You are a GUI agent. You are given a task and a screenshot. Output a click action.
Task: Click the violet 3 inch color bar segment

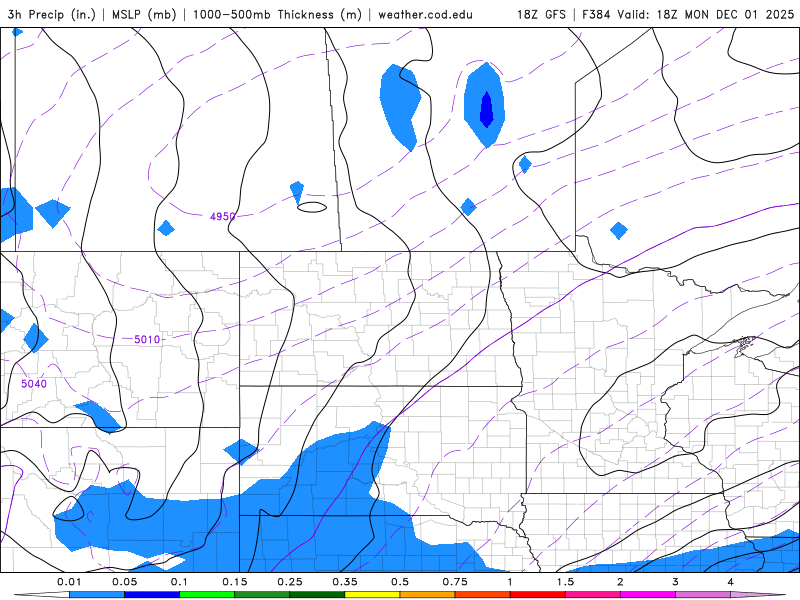(703, 595)
